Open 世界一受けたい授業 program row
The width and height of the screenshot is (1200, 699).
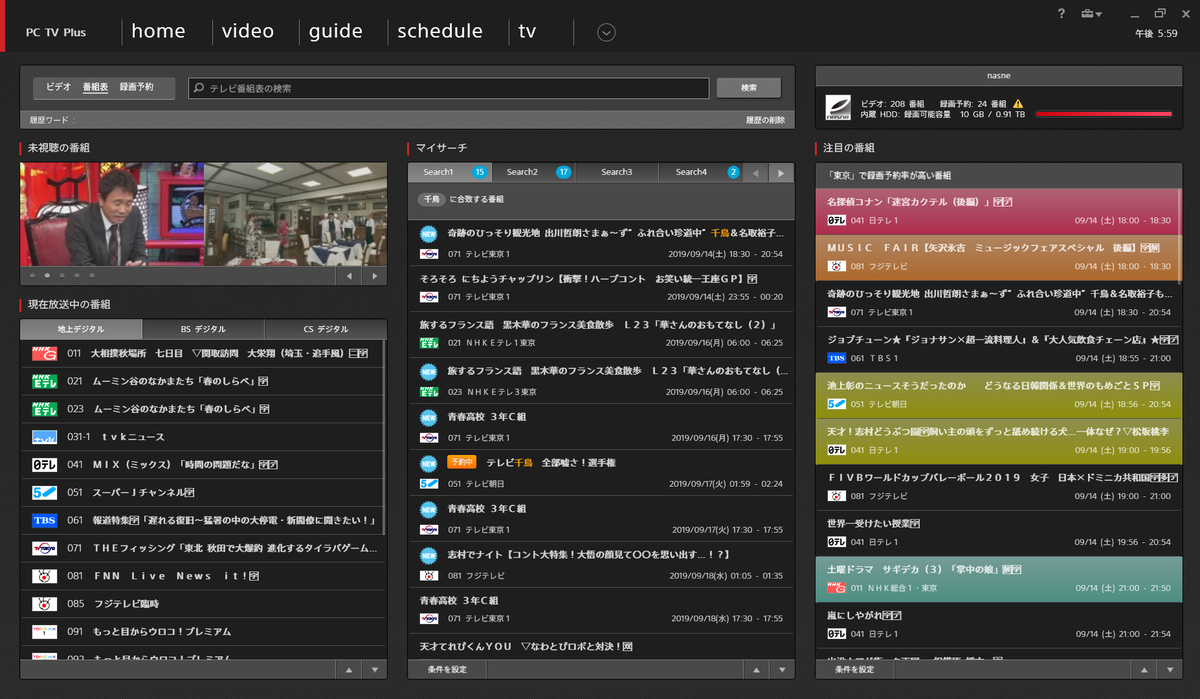coord(999,533)
